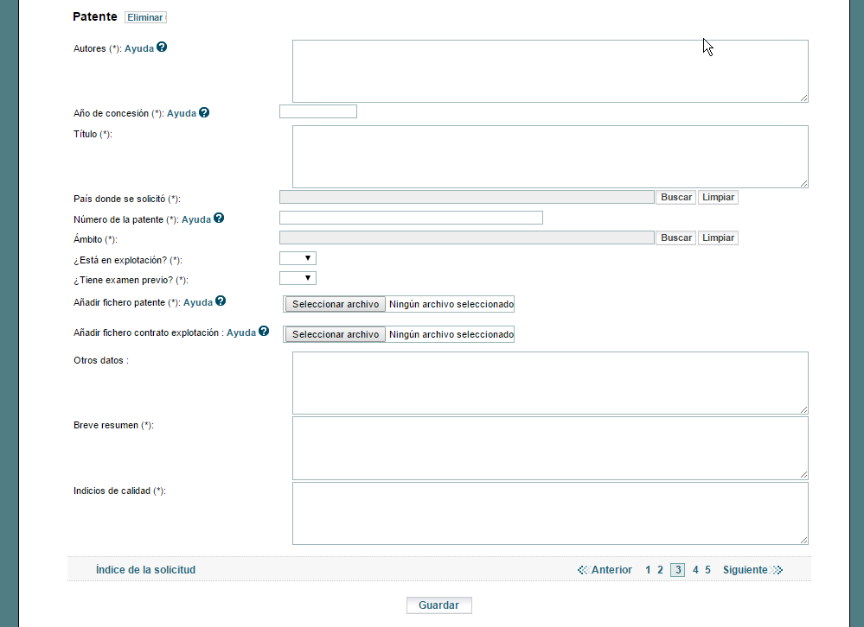This screenshot has width=864, height=627.
Task: Click the Anterior double-arrow icon
Action: (583, 570)
